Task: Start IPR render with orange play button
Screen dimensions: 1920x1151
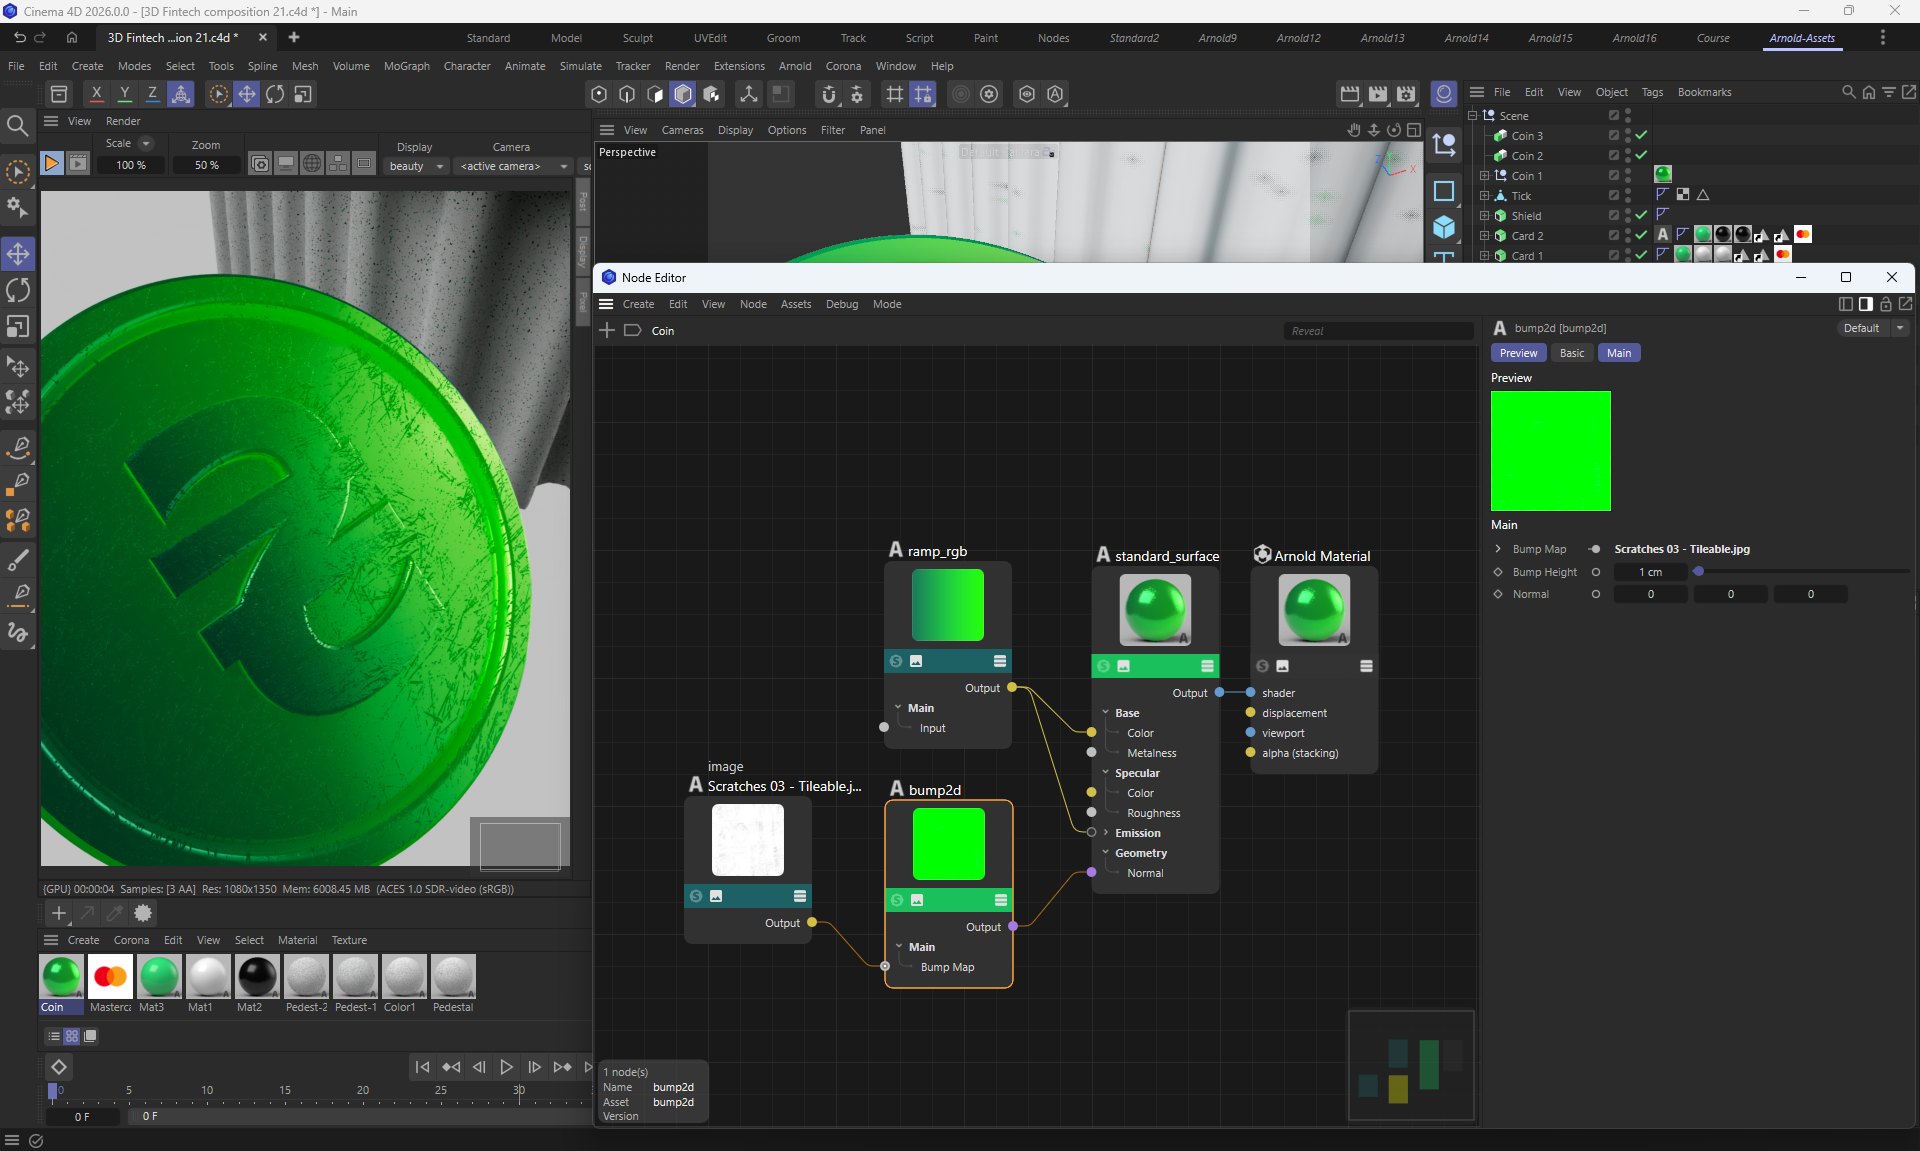Action: click(51, 163)
